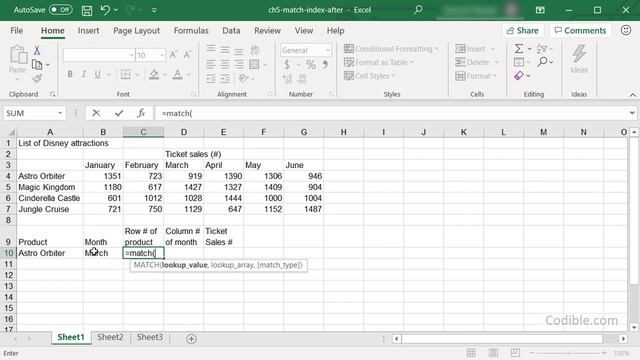
Task: Toggle Bold formatting
Action: (70, 74)
